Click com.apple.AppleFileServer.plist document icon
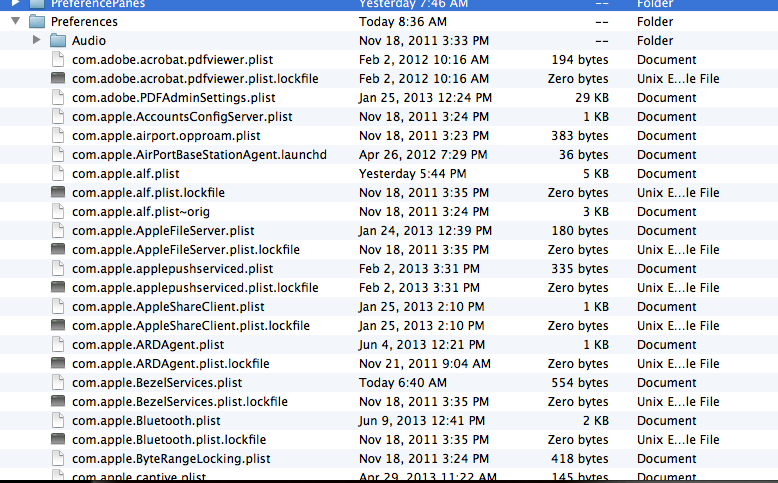The image size is (778, 483). (58, 230)
